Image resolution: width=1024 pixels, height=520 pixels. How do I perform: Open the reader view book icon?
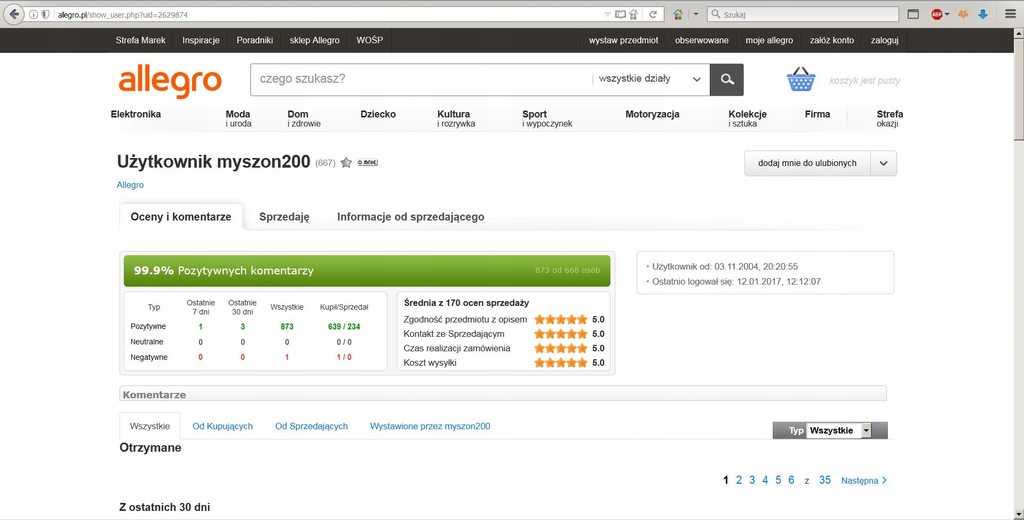[620, 14]
